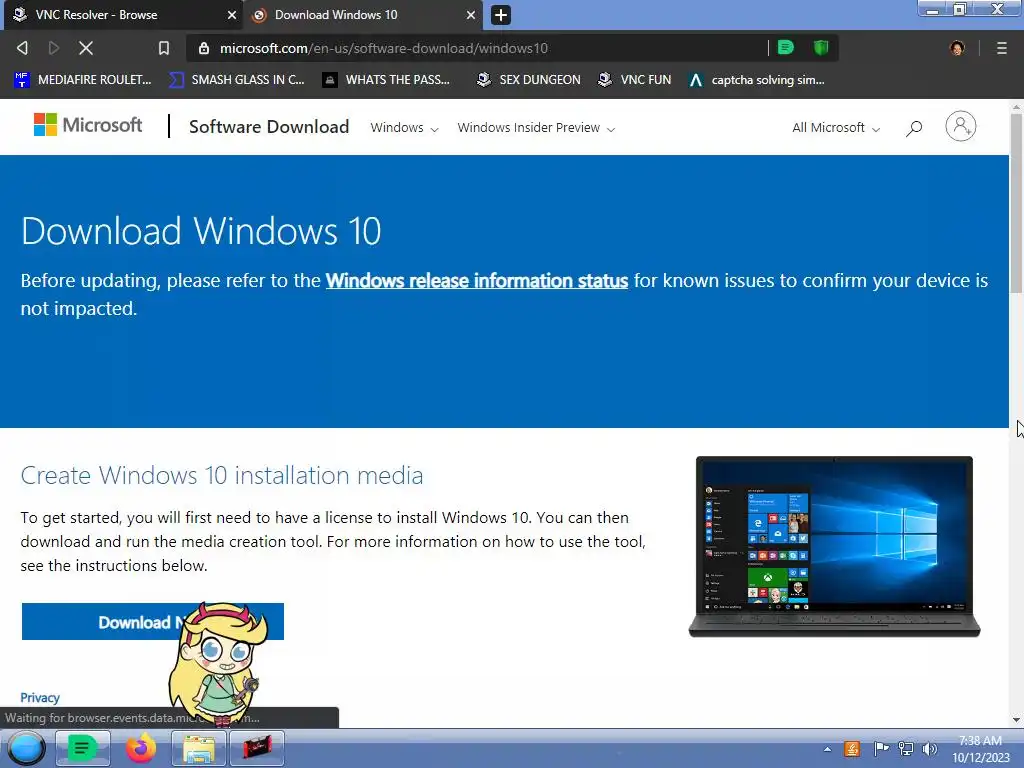Open File Explorer from the taskbar

(199, 748)
